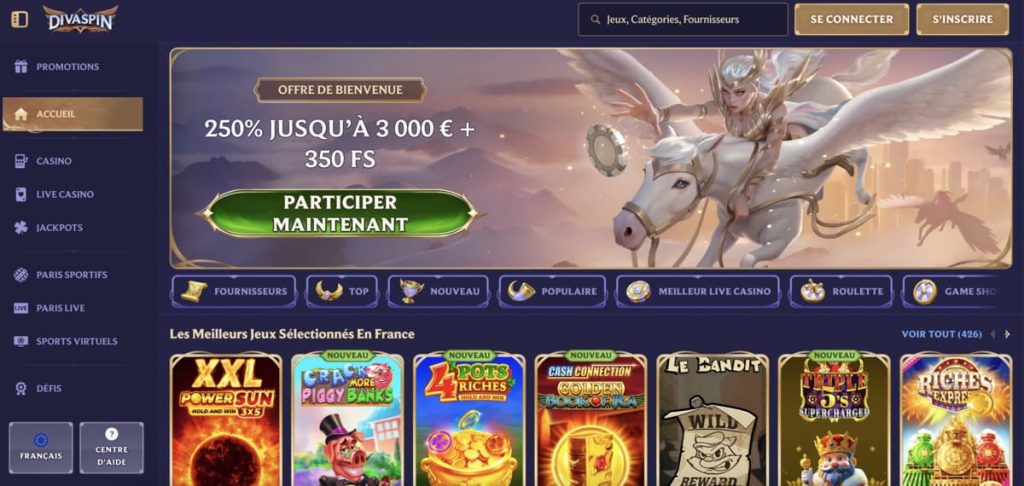Open Paris Live via the live icon
Viewport: 1024px width, 486px height.
(21, 308)
